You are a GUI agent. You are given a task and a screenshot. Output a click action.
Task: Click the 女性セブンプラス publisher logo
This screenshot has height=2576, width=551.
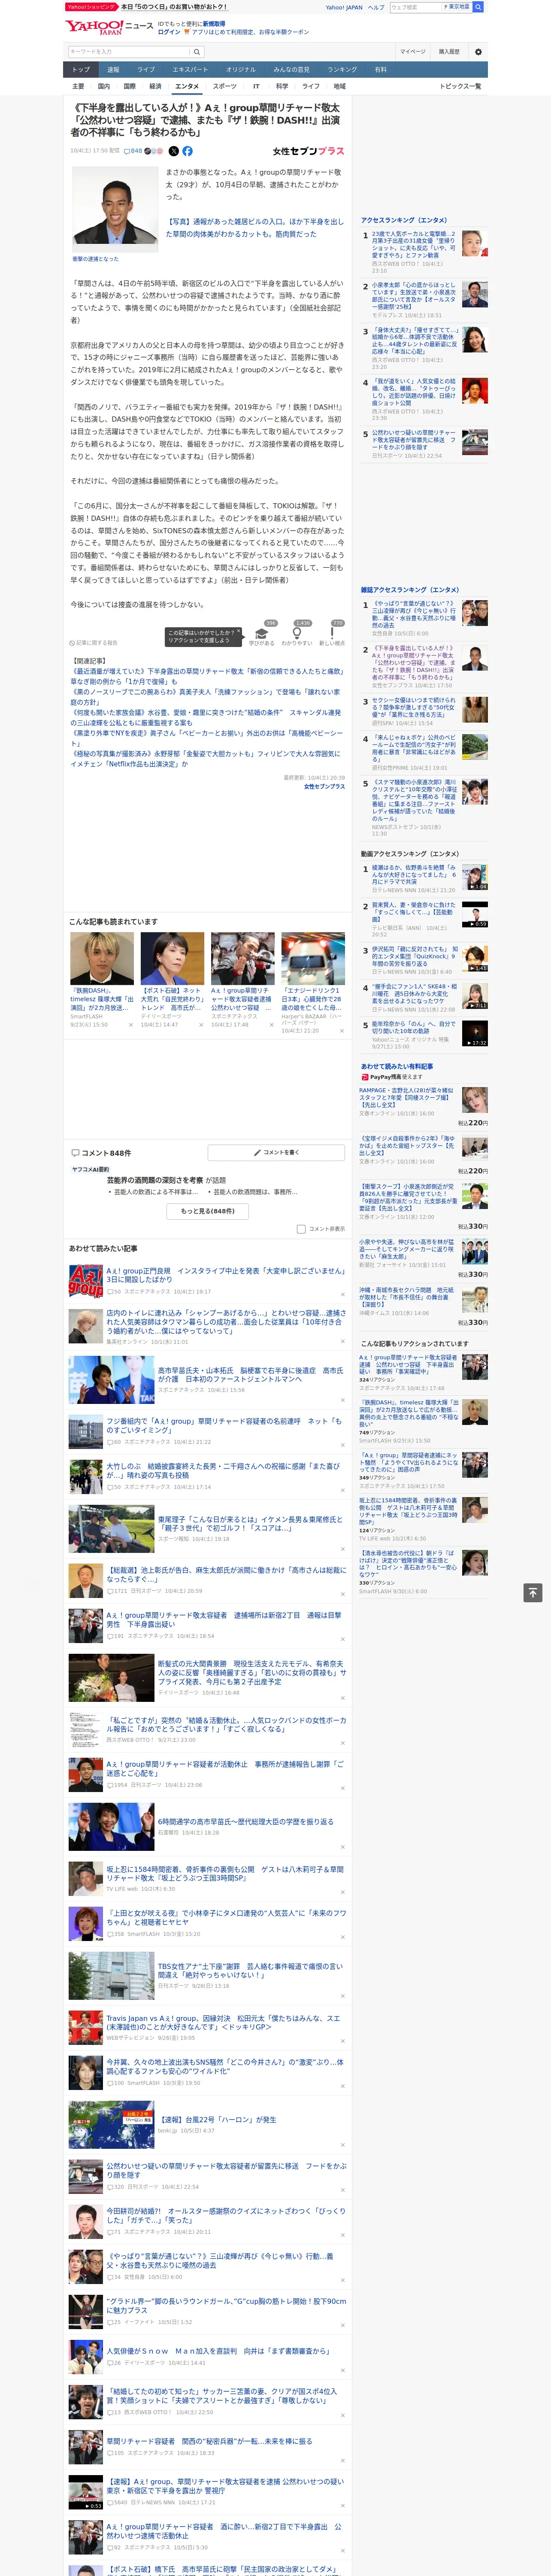point(308,151)
